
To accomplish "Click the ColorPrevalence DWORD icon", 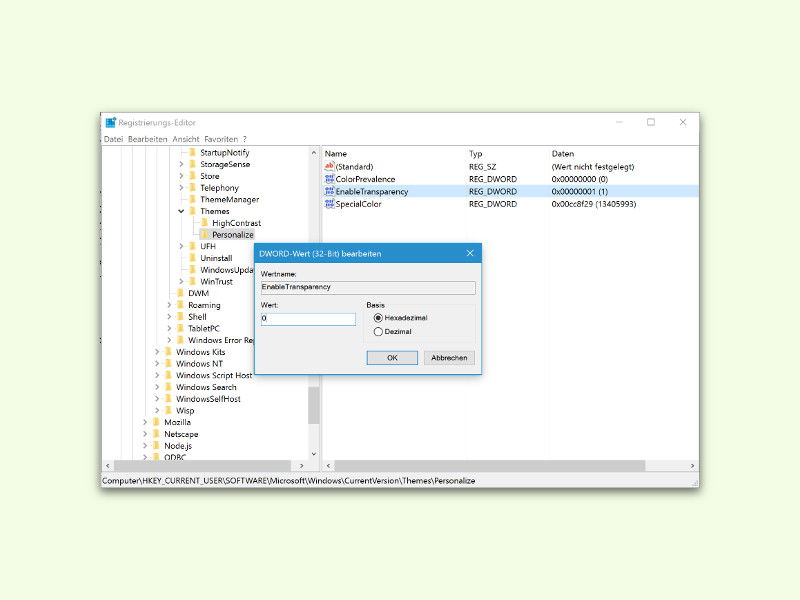I will (329, 179).
